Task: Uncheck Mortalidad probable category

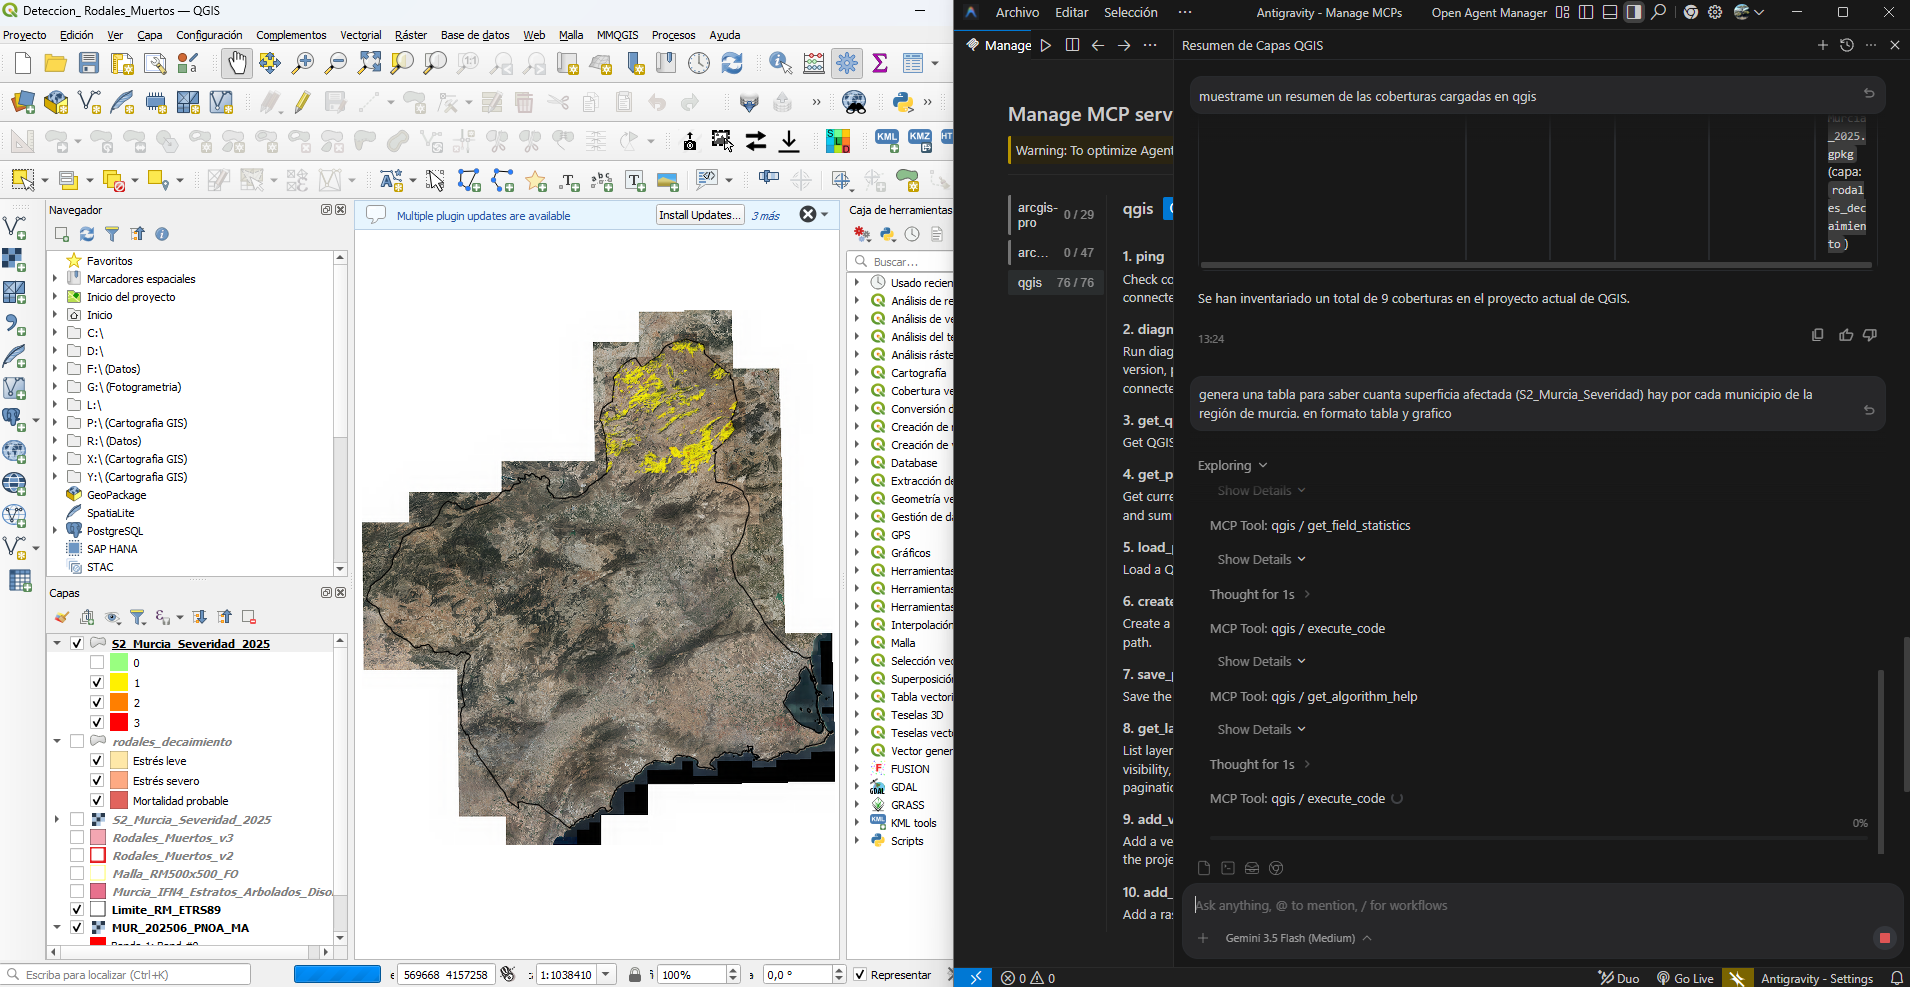Action: pos(97,800)
